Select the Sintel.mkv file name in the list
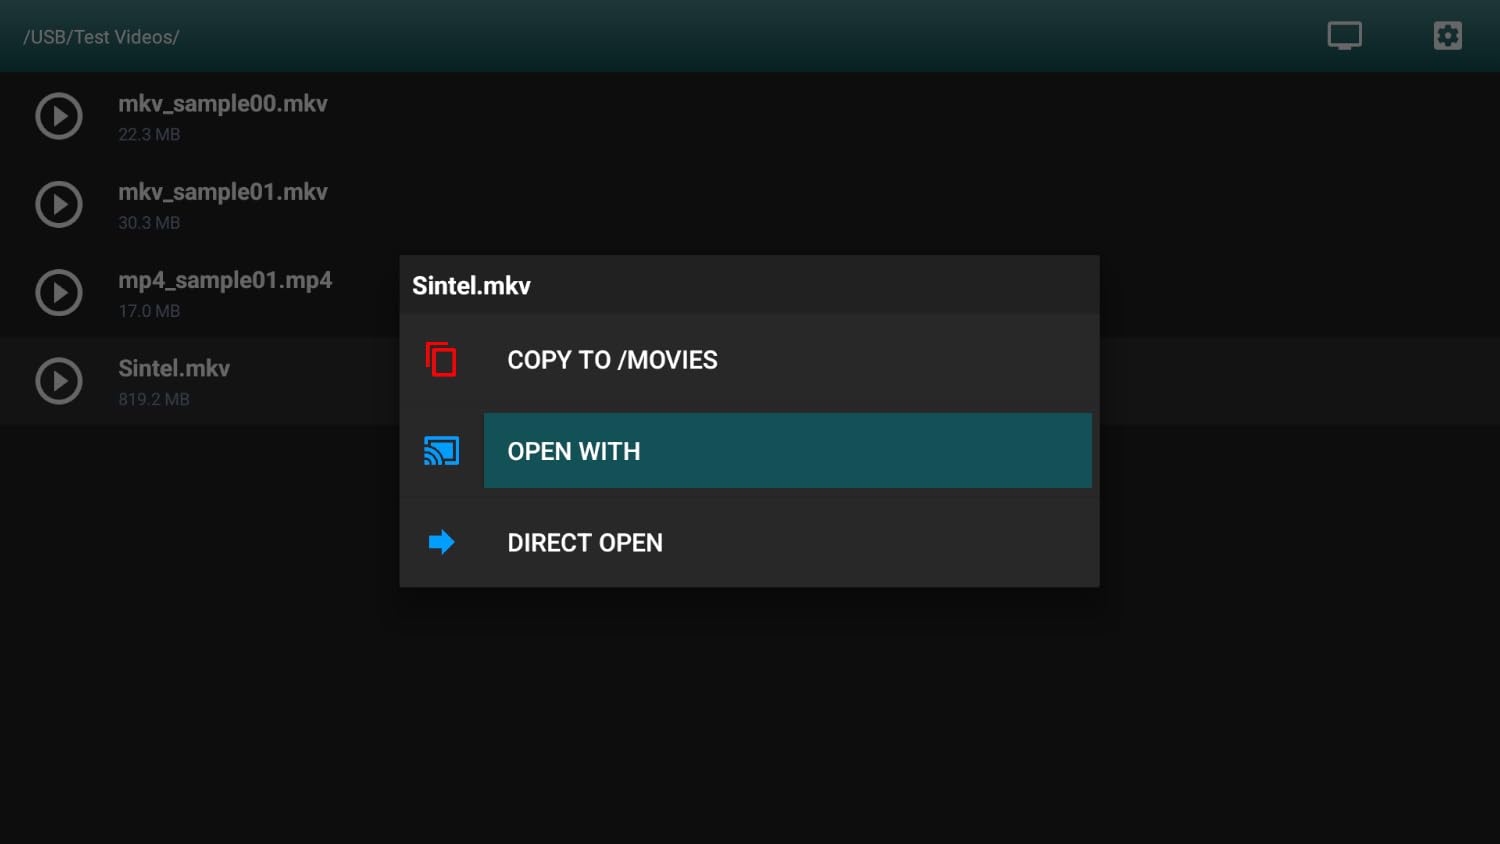1500x844 pixels. (174, 368)
